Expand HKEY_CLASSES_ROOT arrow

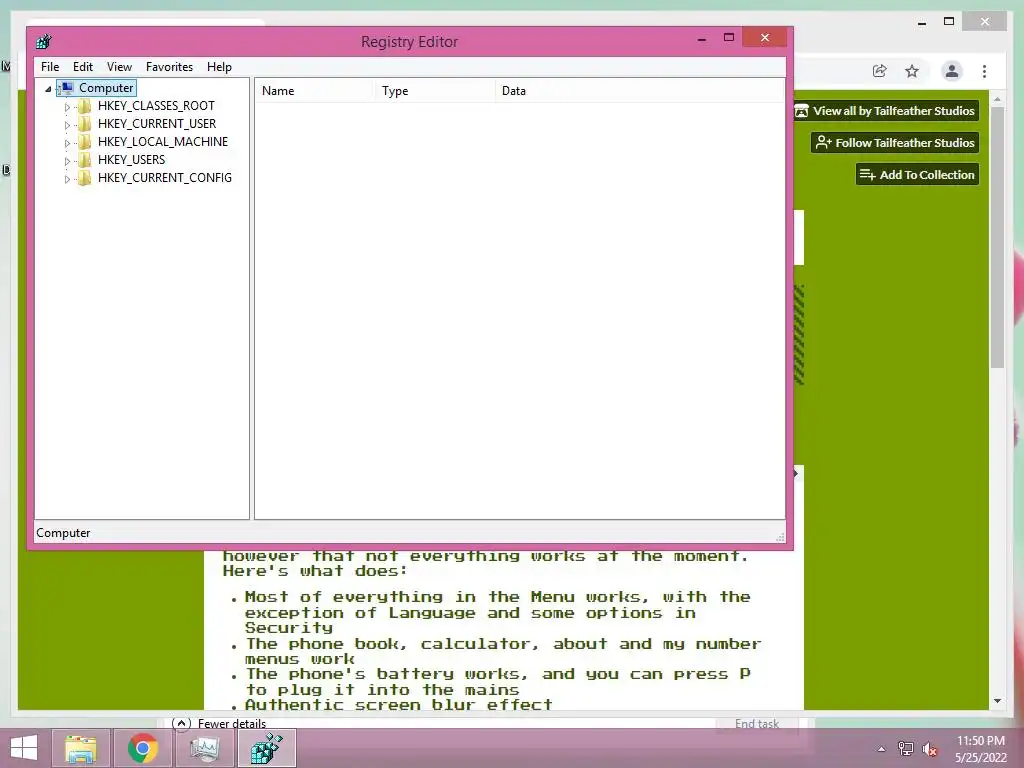67,106
